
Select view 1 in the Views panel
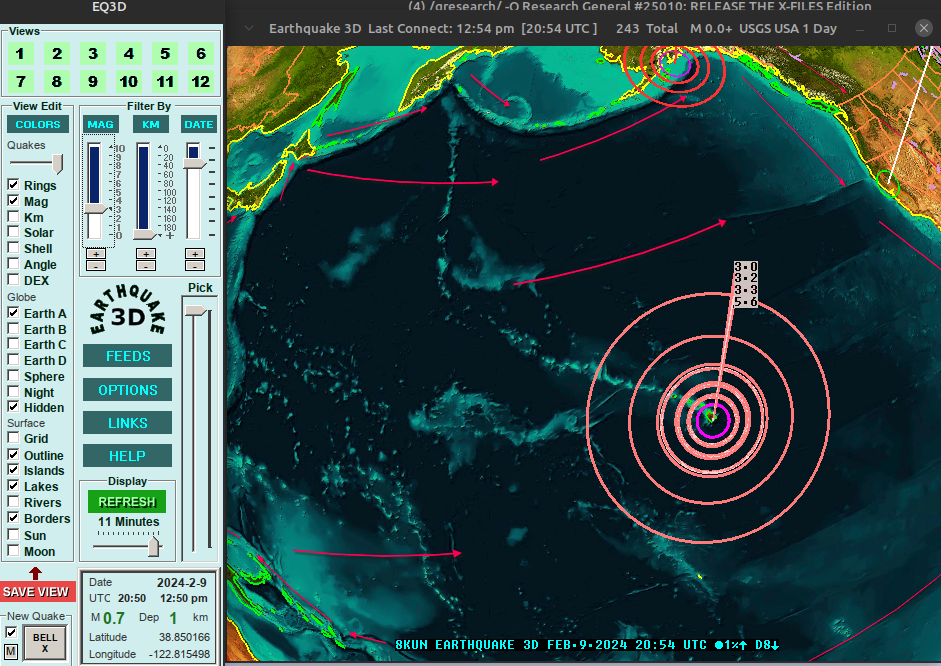coord(20,54)
